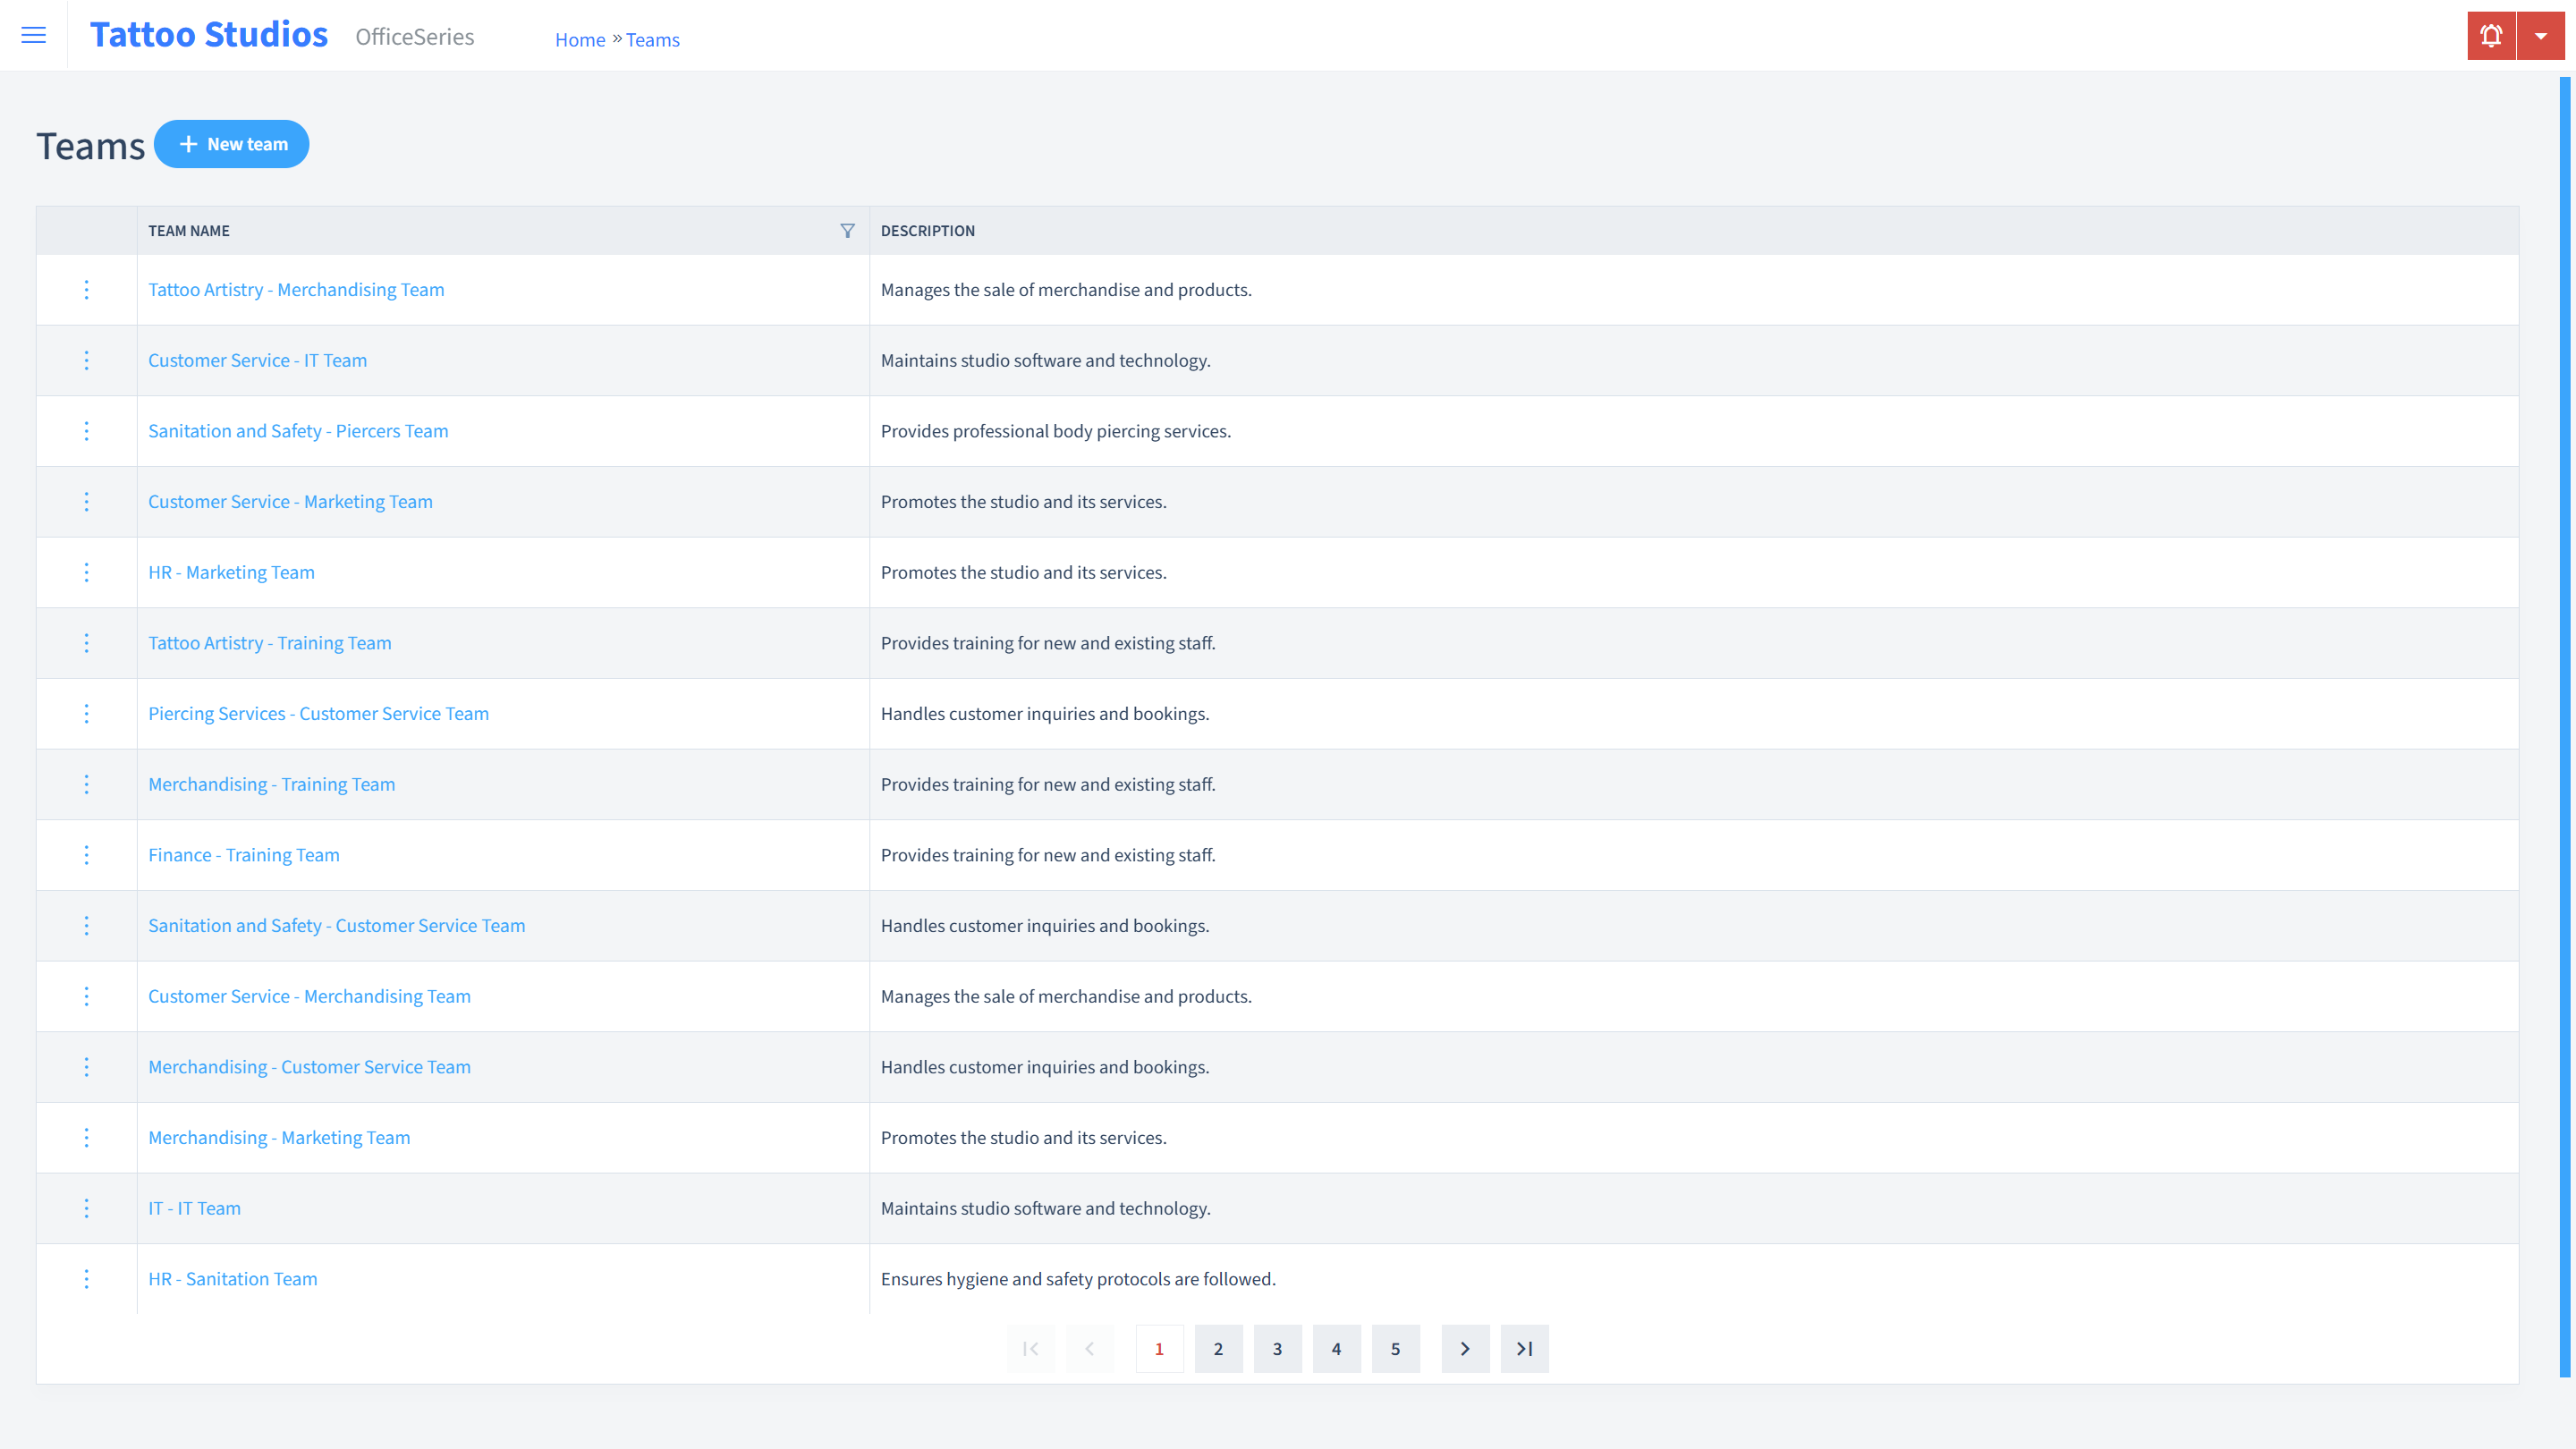
Task: Click the notification bell icon
Action: click(x=2491, y=36)
